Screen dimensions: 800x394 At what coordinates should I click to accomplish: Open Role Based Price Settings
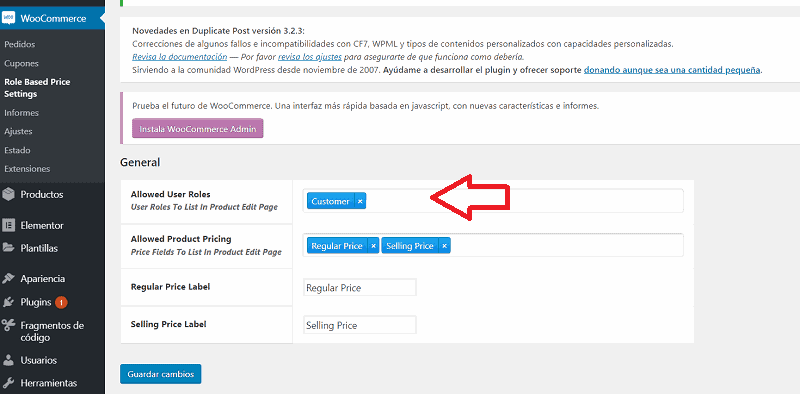coord(37,88)
